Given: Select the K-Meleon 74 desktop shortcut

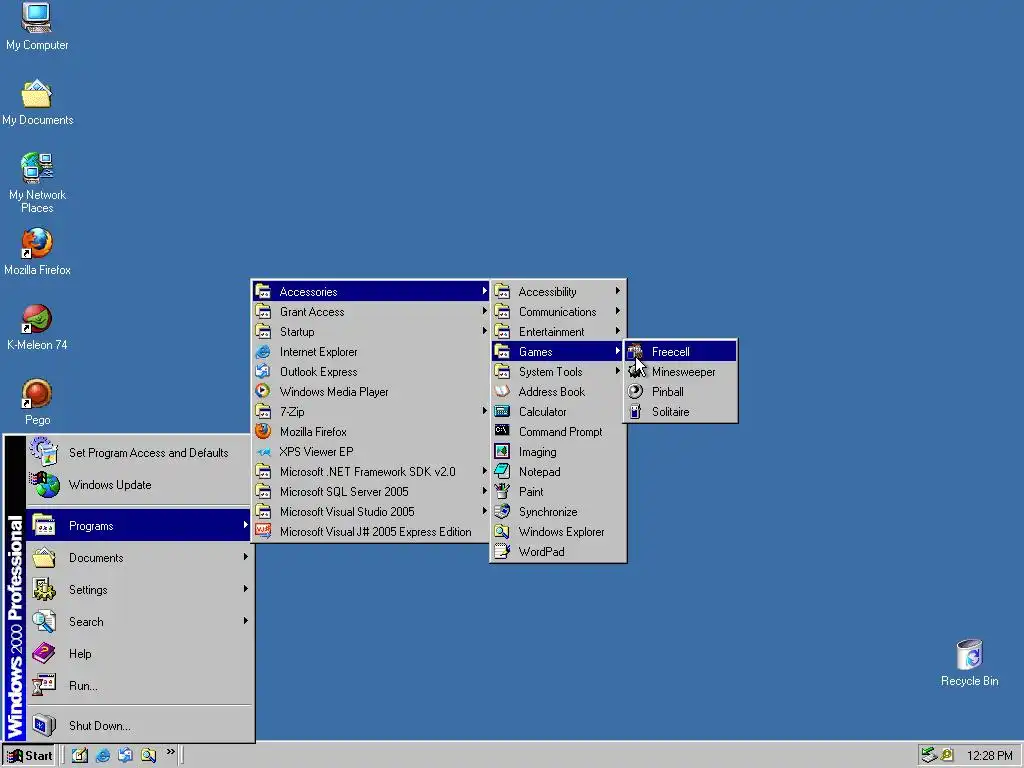Looking at the screenshot, I should [37, 327].
